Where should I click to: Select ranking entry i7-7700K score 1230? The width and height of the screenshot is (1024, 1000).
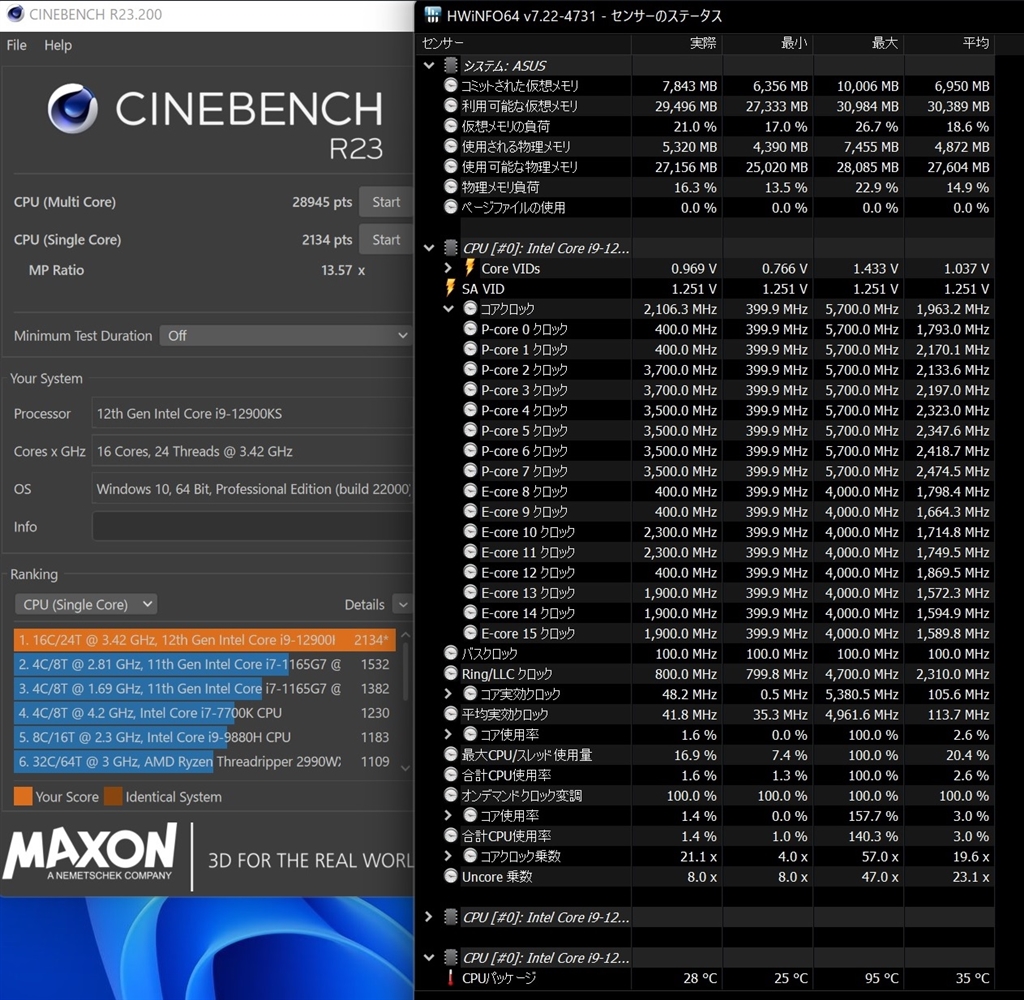tap(204, 713)
